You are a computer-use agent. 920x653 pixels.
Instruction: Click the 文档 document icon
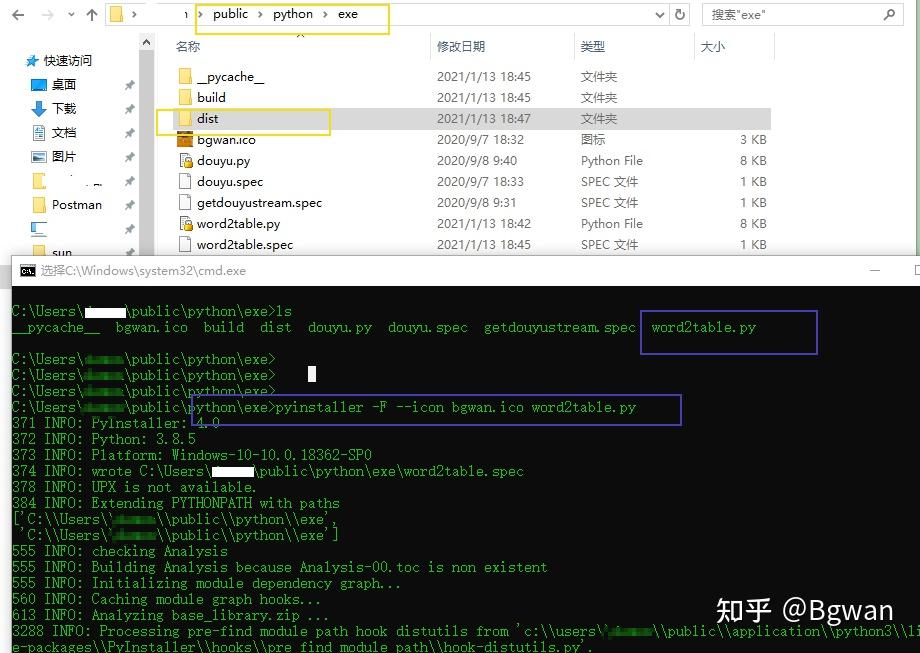pyautogui.click(x=39, y=133)
